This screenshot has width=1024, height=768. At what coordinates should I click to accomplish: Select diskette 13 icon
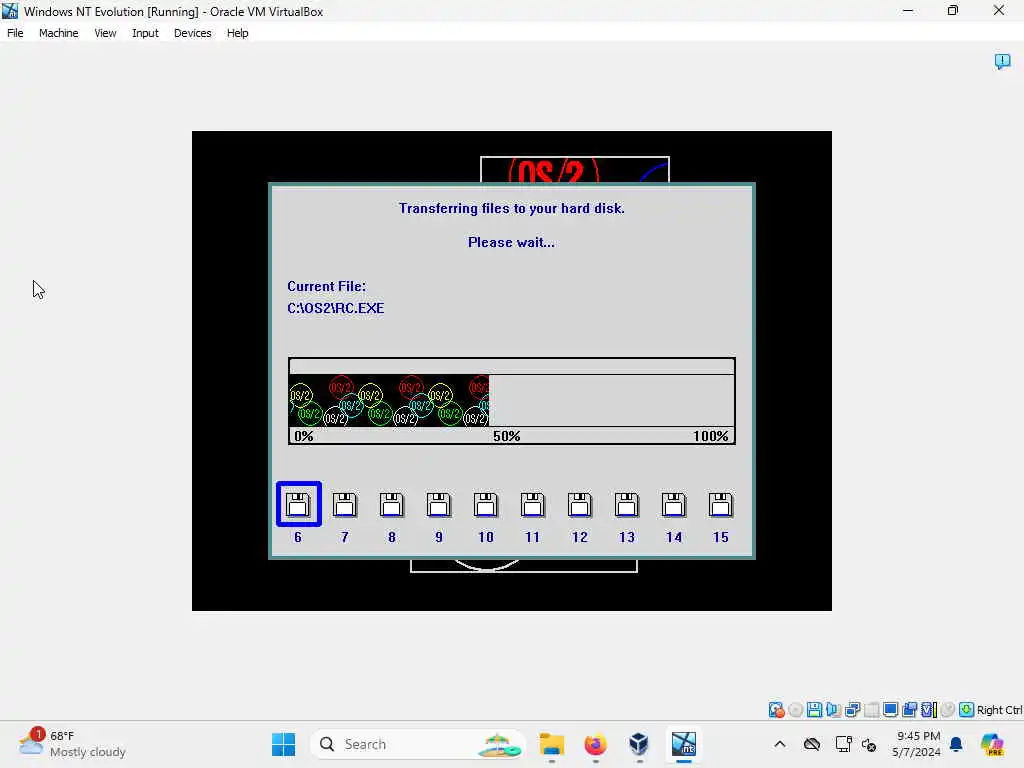(x=627, y=505)
